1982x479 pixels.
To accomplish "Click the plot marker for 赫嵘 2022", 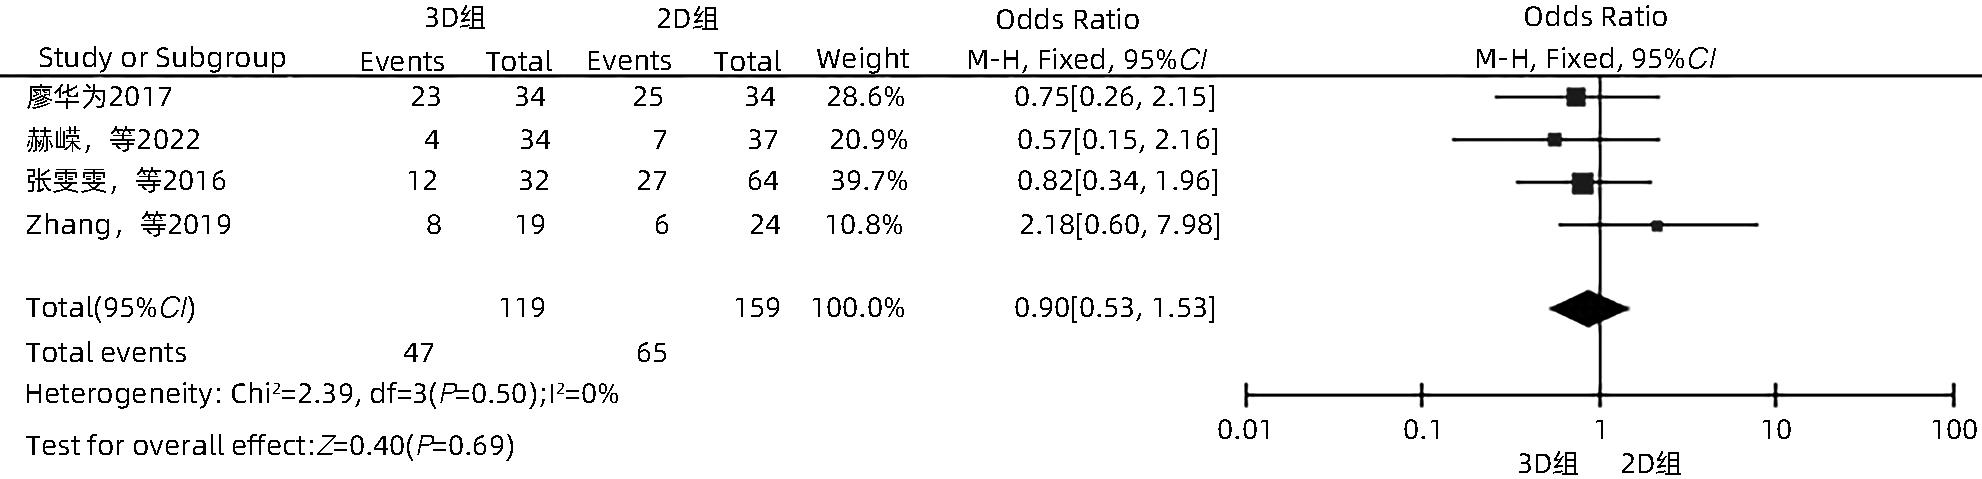I will click(x=1554, y=140).
